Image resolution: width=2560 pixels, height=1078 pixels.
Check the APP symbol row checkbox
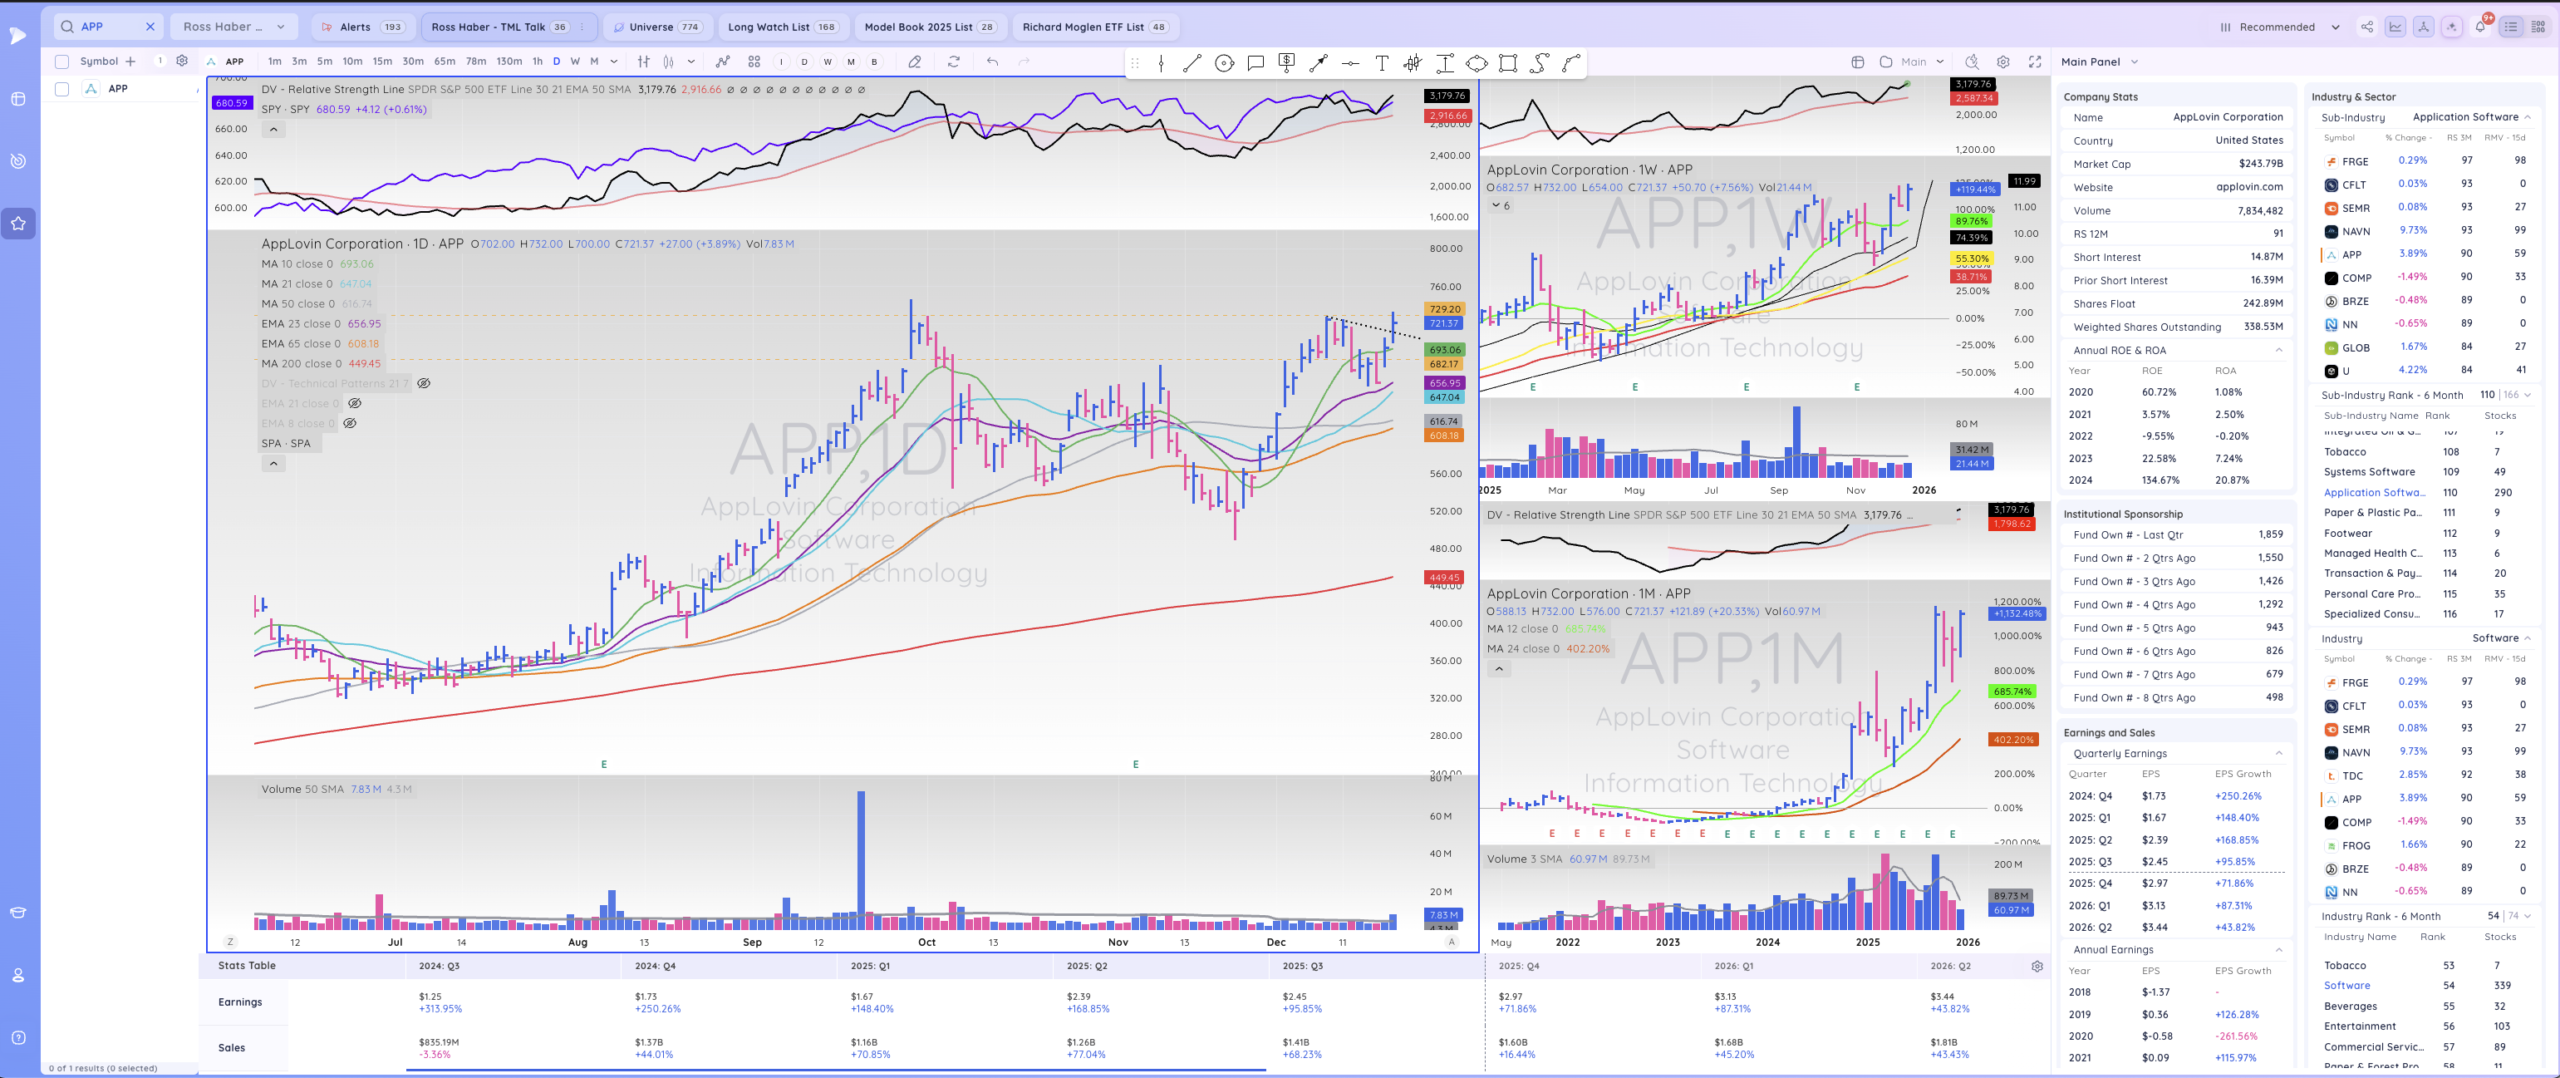point(62,89)
